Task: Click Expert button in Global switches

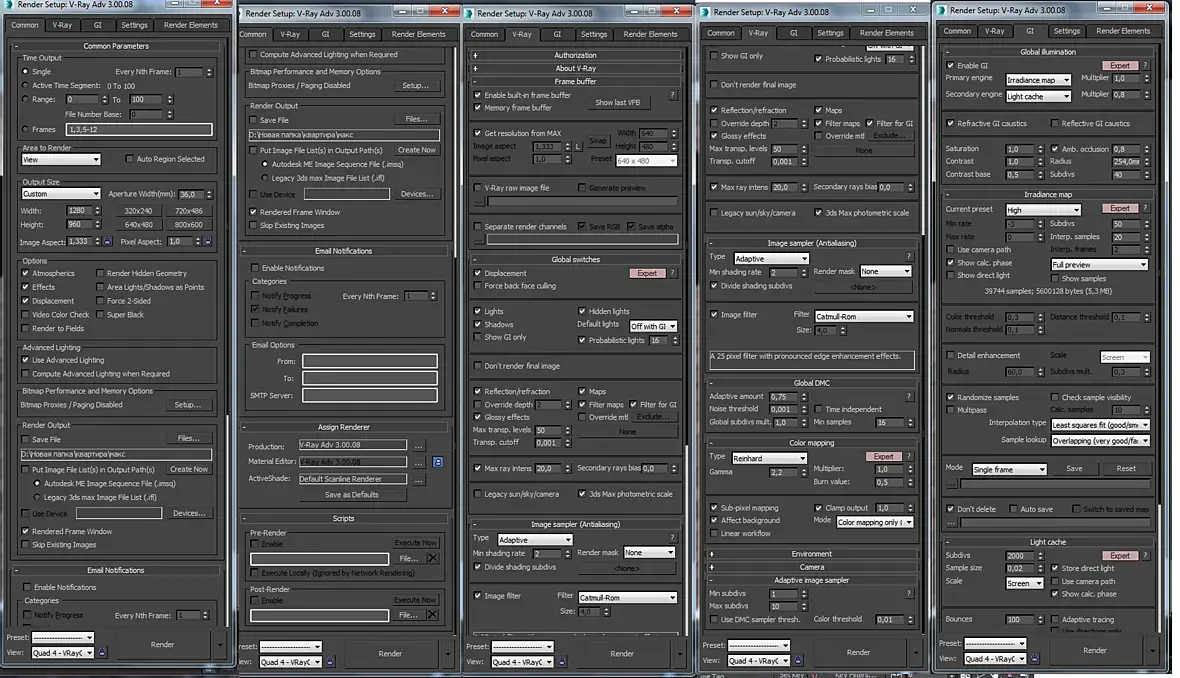Action: point(647,273)
